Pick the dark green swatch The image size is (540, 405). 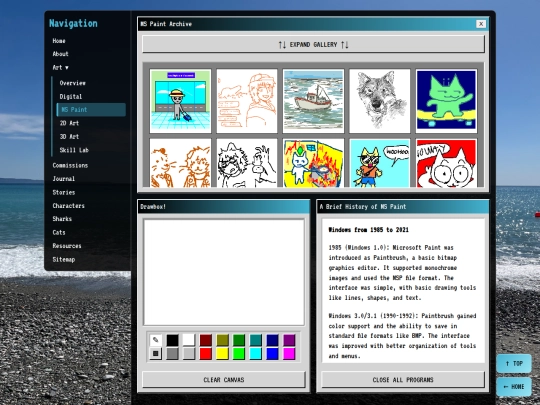tap(239, 340)
